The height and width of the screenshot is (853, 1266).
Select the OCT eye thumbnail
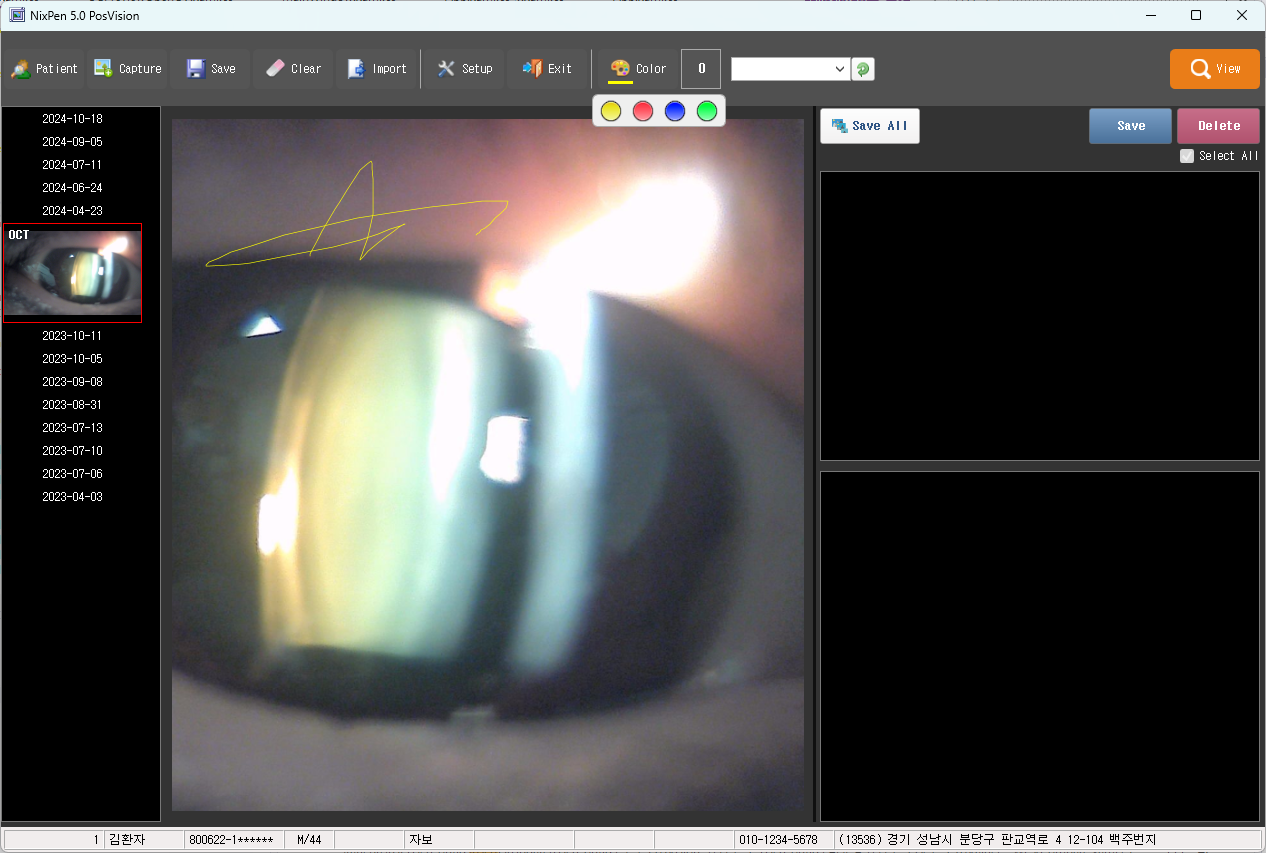coord(72,273)
